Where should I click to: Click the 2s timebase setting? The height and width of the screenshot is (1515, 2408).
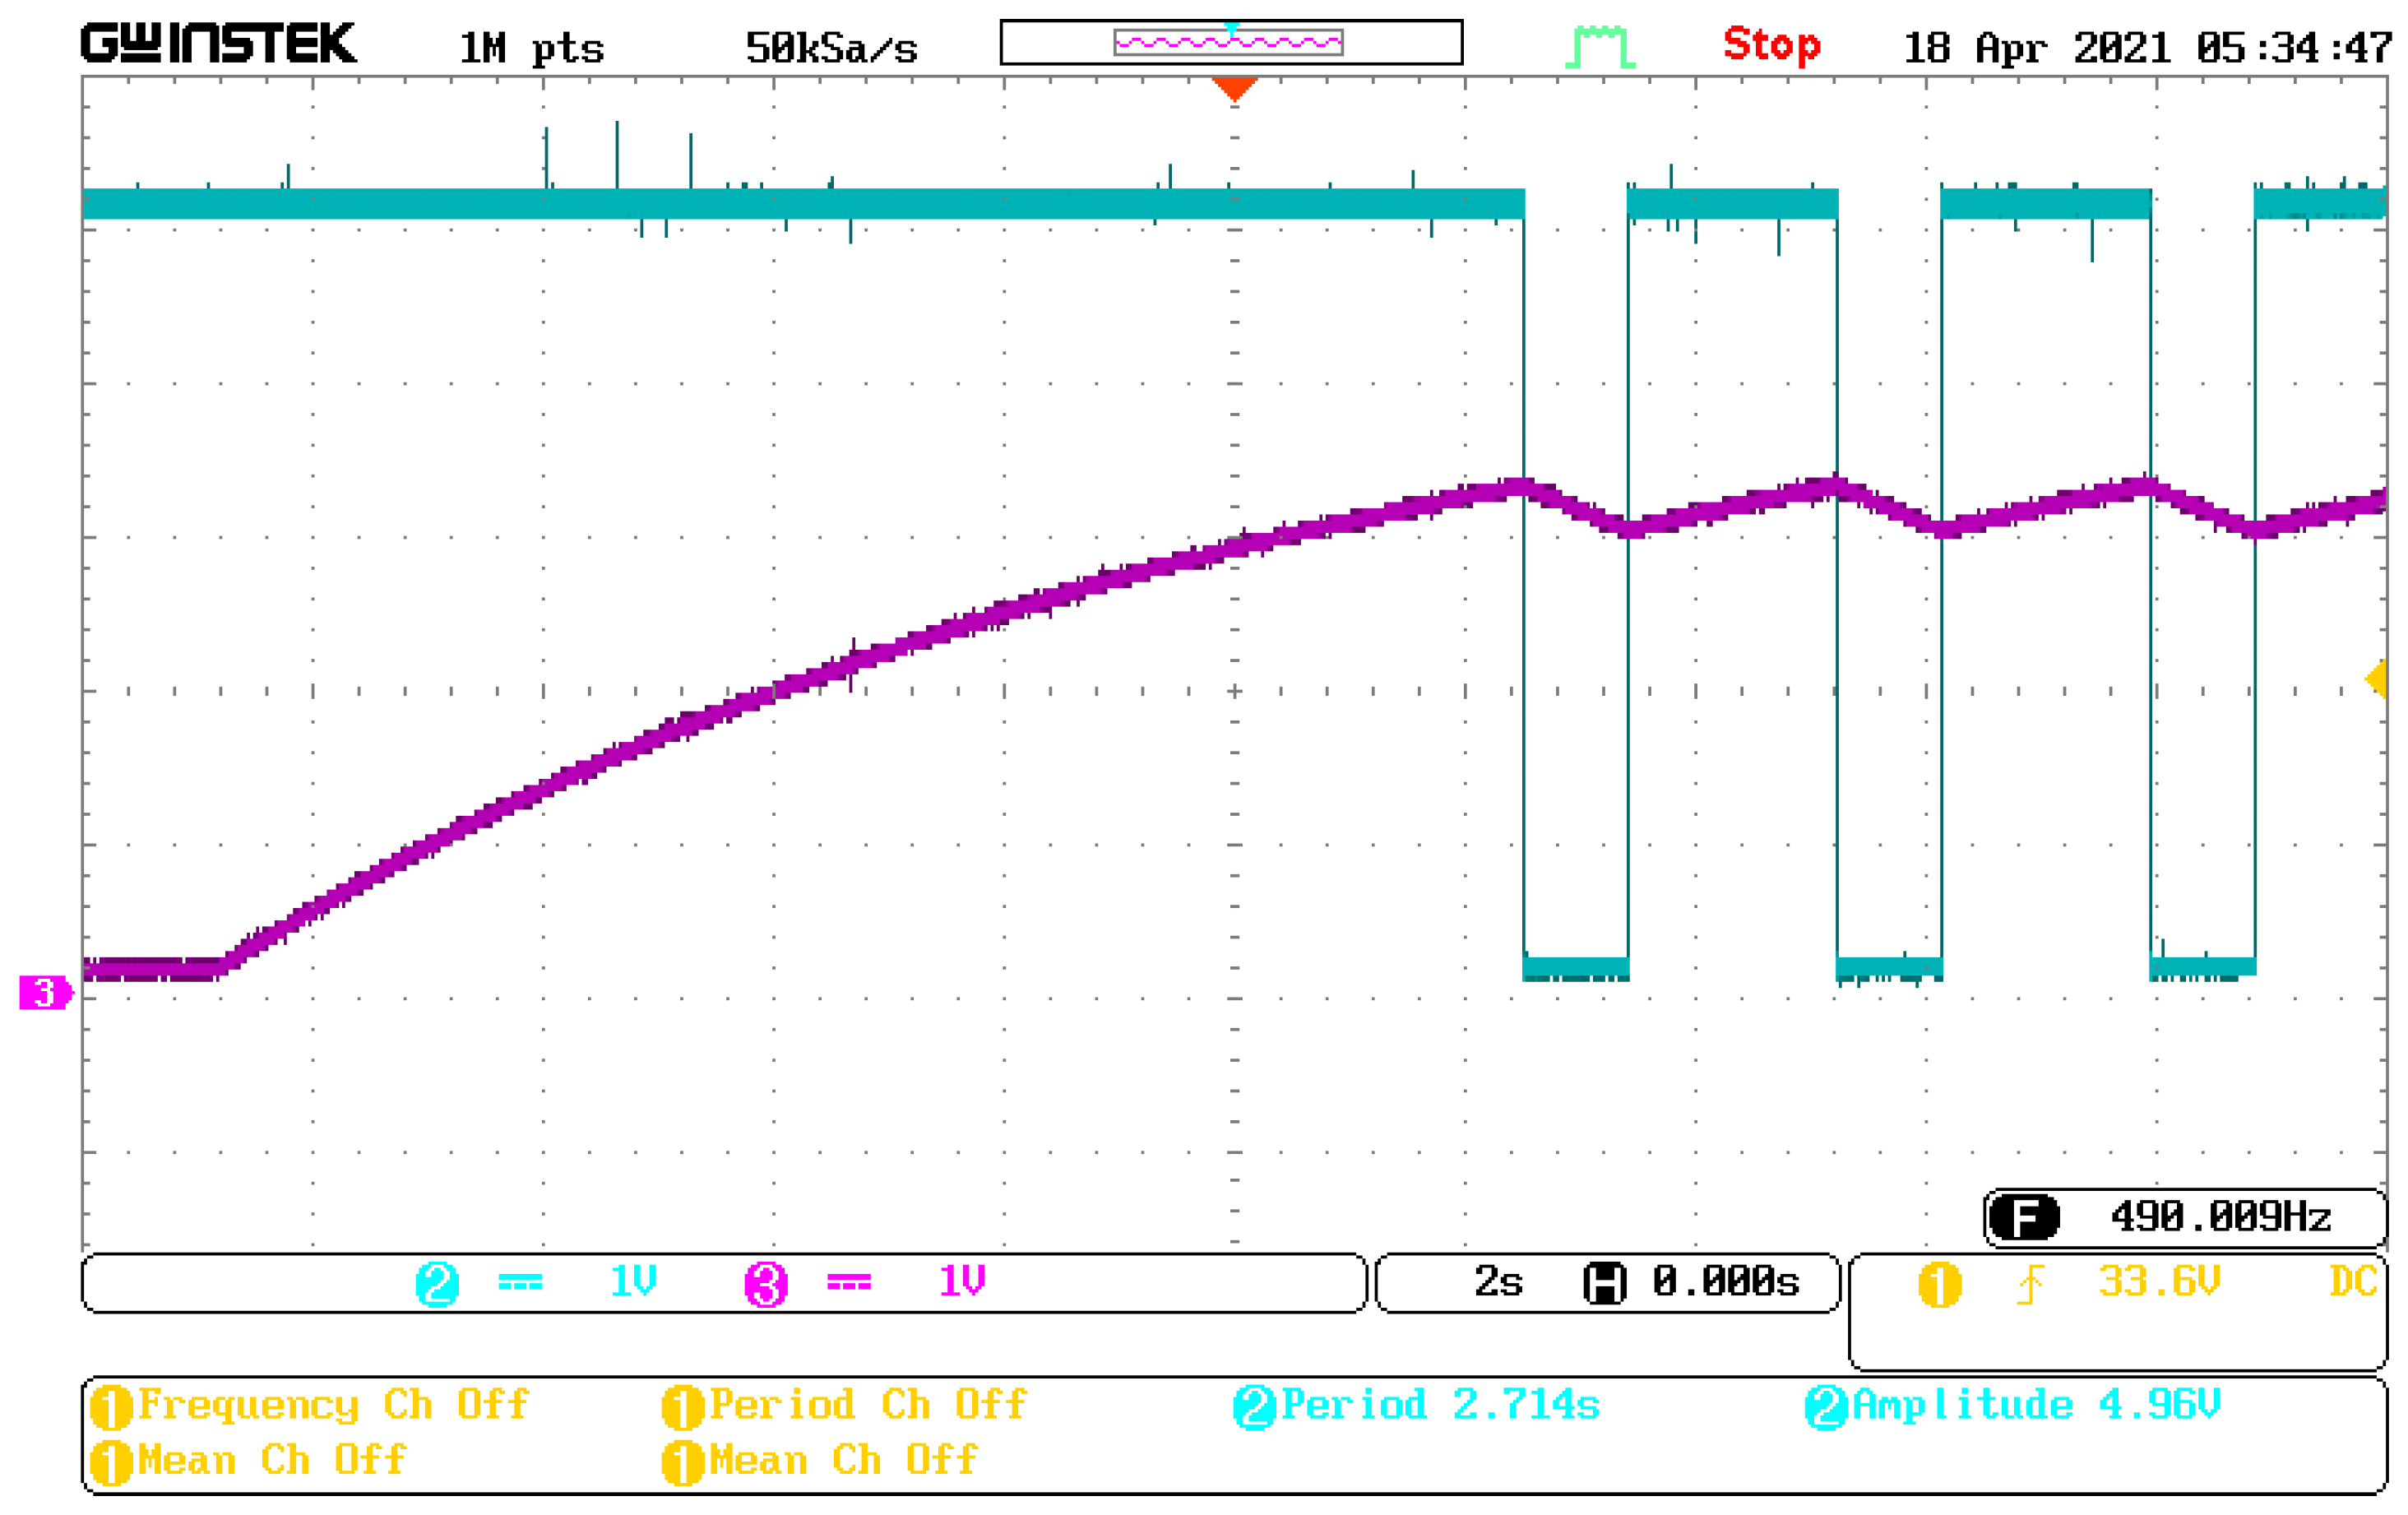(1498, 1282)
